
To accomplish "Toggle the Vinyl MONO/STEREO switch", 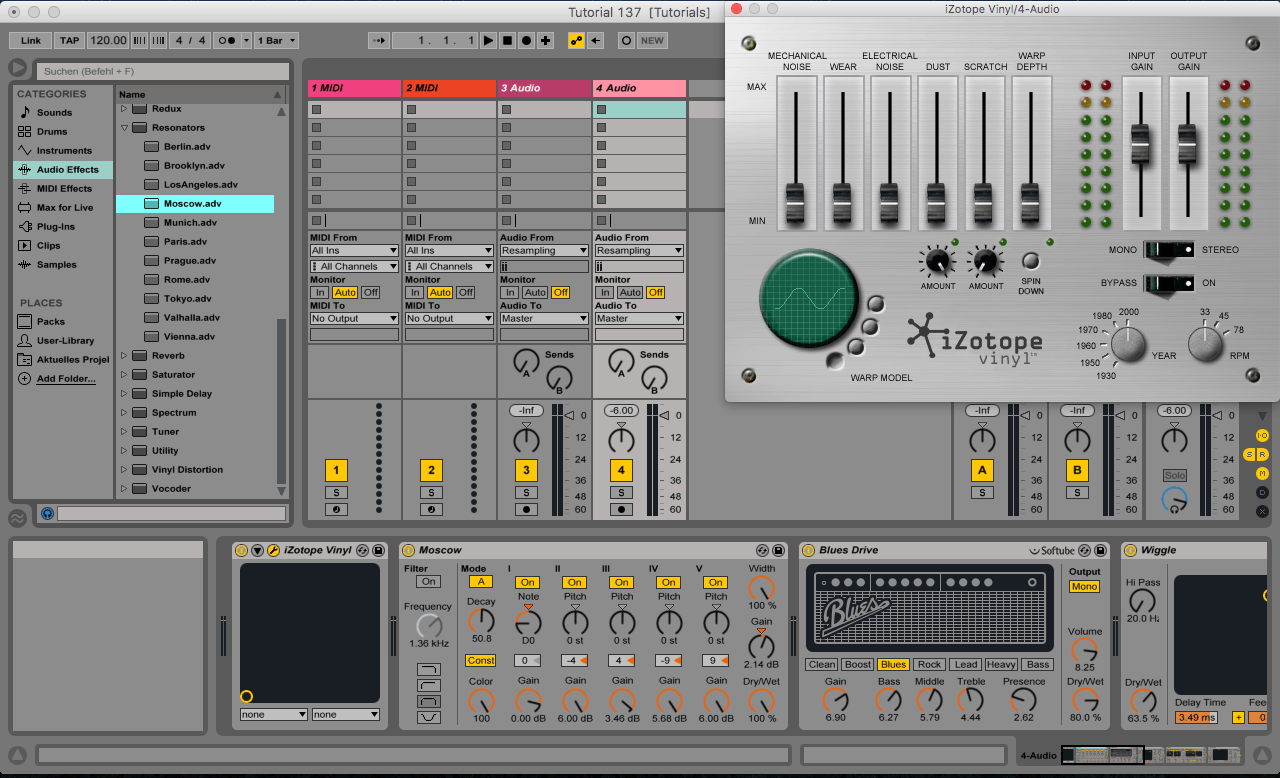I will 1168,250.
